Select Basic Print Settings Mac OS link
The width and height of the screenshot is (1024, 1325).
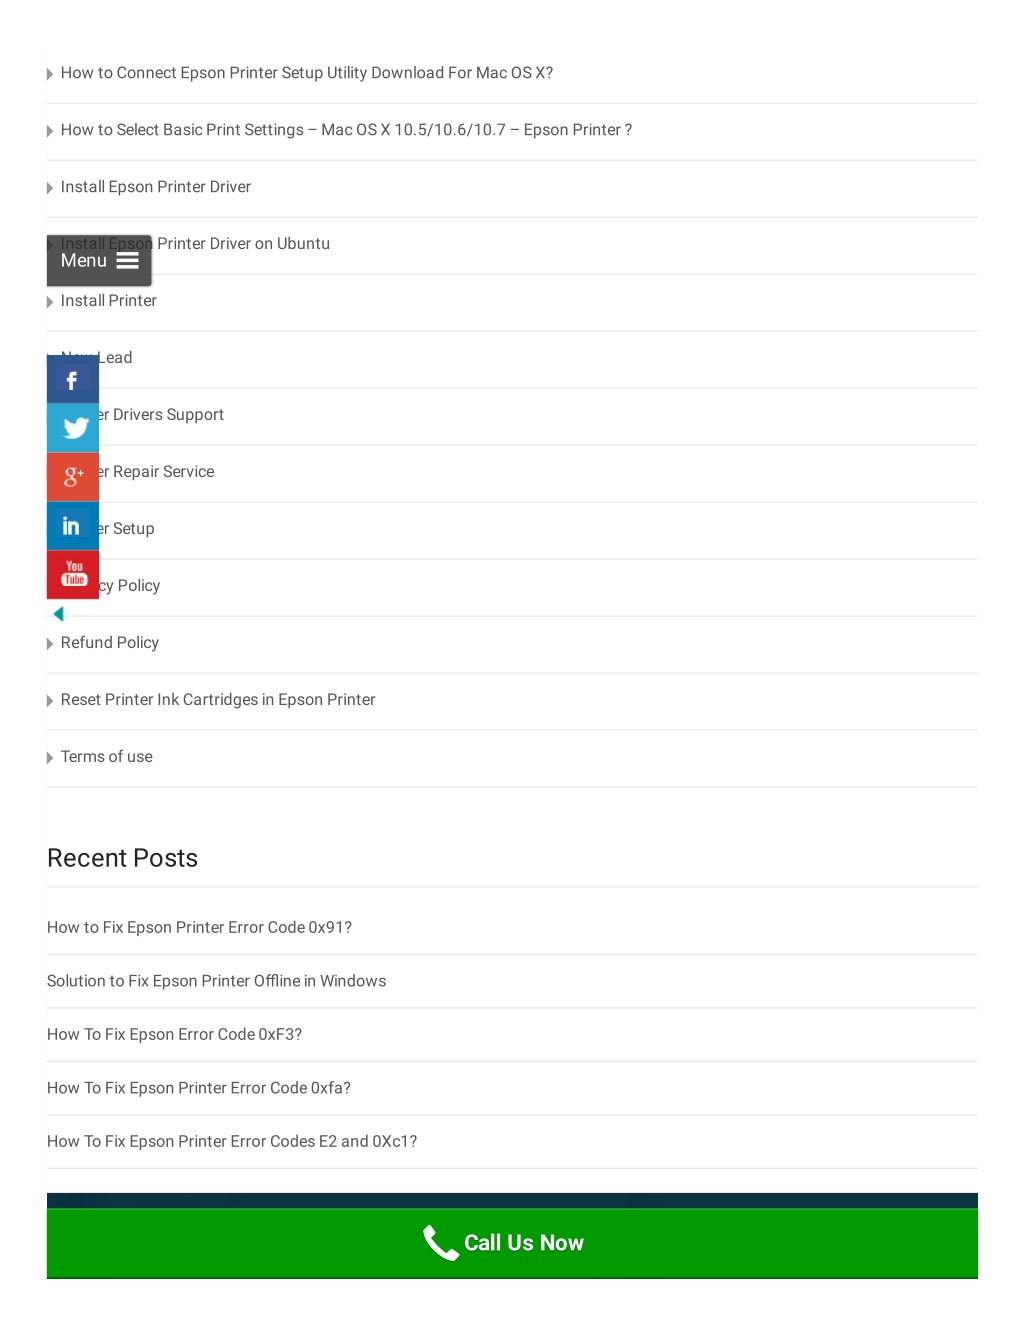[x=346, y=130]
